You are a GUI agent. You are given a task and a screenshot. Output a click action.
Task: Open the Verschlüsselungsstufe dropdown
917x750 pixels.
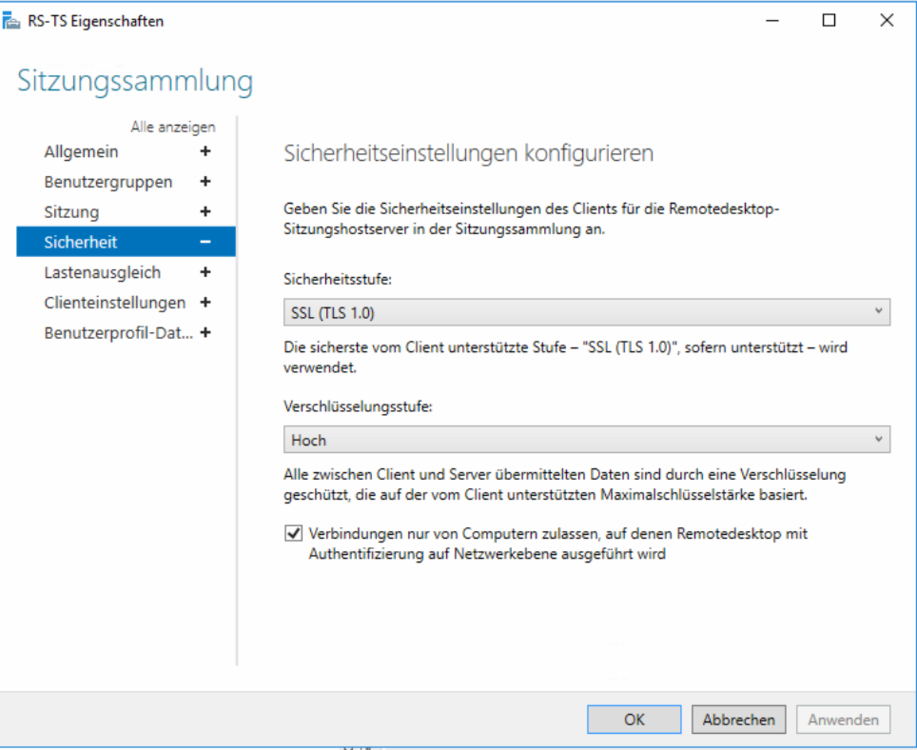pyautogui.click(x=586, y=440)
